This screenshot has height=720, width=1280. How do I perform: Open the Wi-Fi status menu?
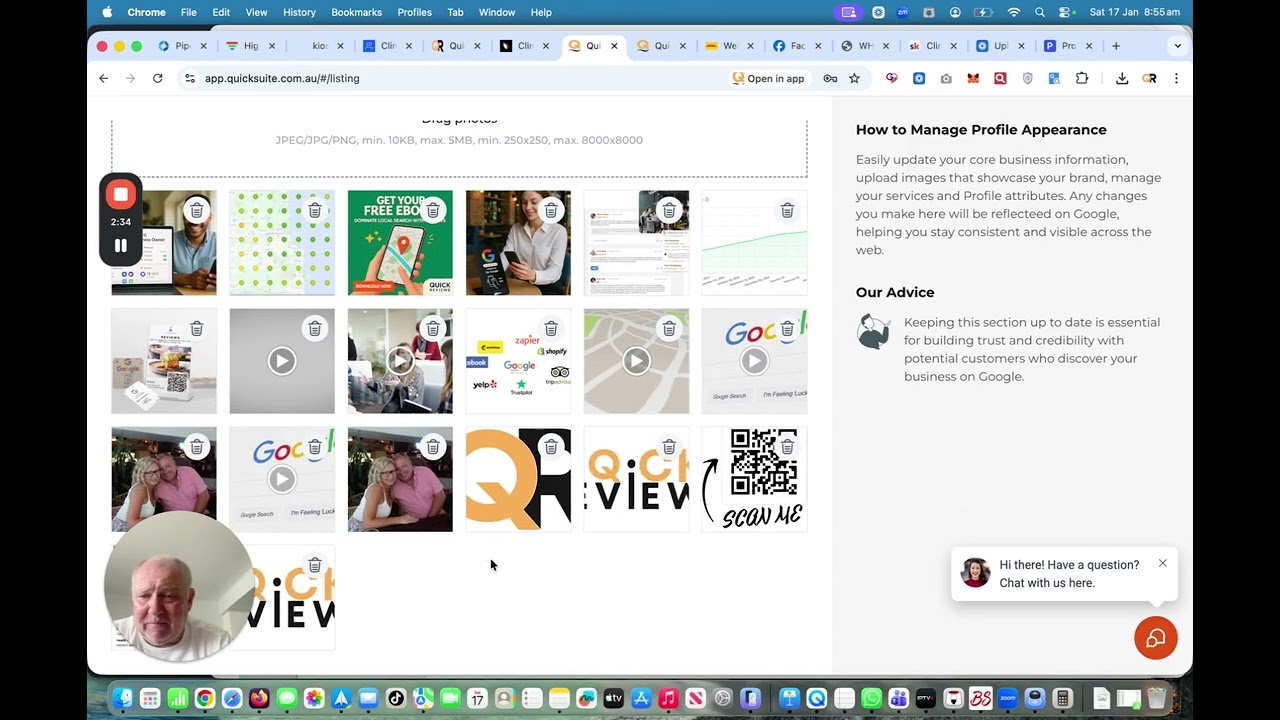(1014, 12)
